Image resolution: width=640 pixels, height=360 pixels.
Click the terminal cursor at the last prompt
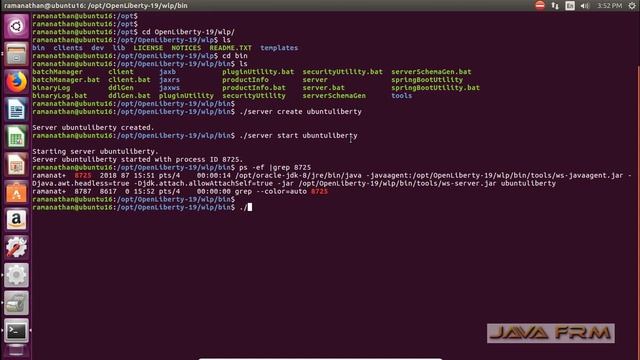coord(250,207)
